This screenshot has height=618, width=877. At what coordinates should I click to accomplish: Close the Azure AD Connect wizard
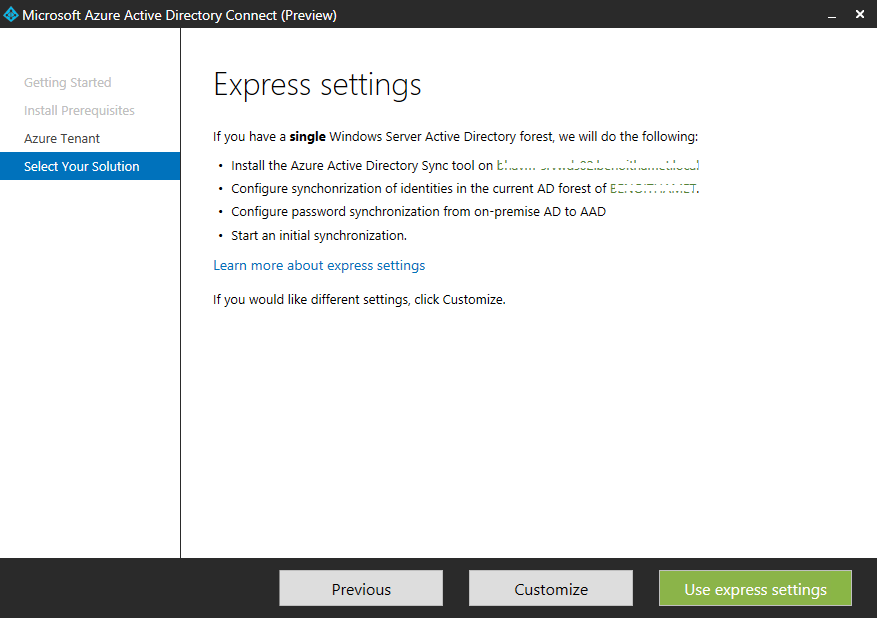coord(861,15)
